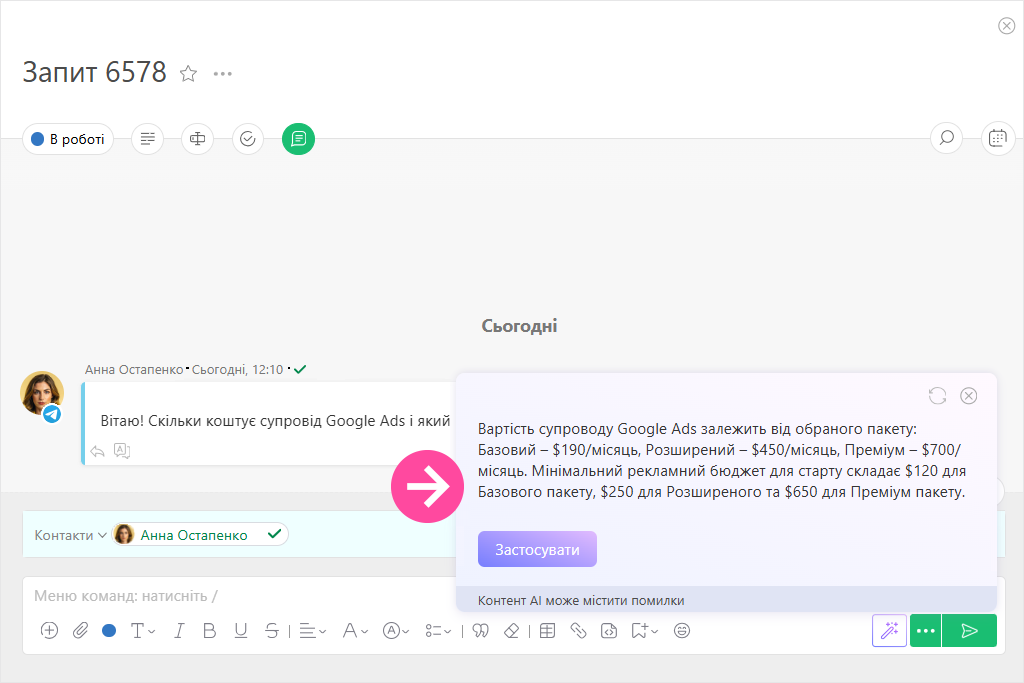Screen dimensions: 1024x683
Task: Regenerate the AI response
Action: tap(937, 396)
